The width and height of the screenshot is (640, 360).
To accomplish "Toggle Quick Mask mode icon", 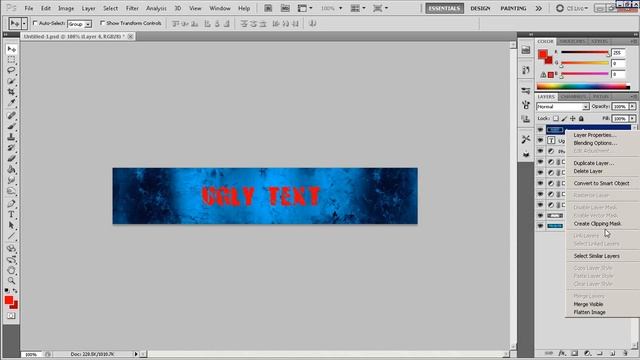I will coord(11,316).
